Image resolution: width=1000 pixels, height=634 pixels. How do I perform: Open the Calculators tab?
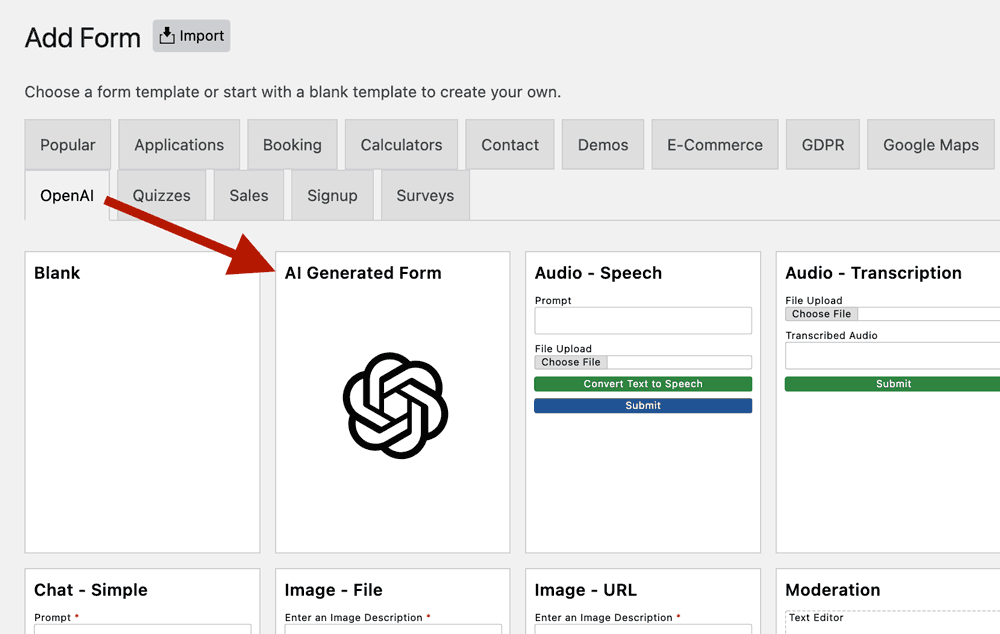coord(401,145)
